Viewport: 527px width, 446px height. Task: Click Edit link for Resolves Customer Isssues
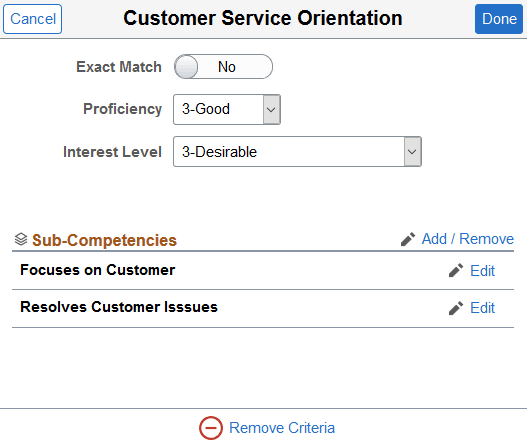coord(483,308)
